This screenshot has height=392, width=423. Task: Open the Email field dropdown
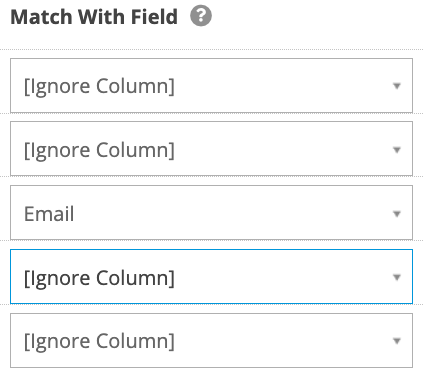[x=211, y=213]
